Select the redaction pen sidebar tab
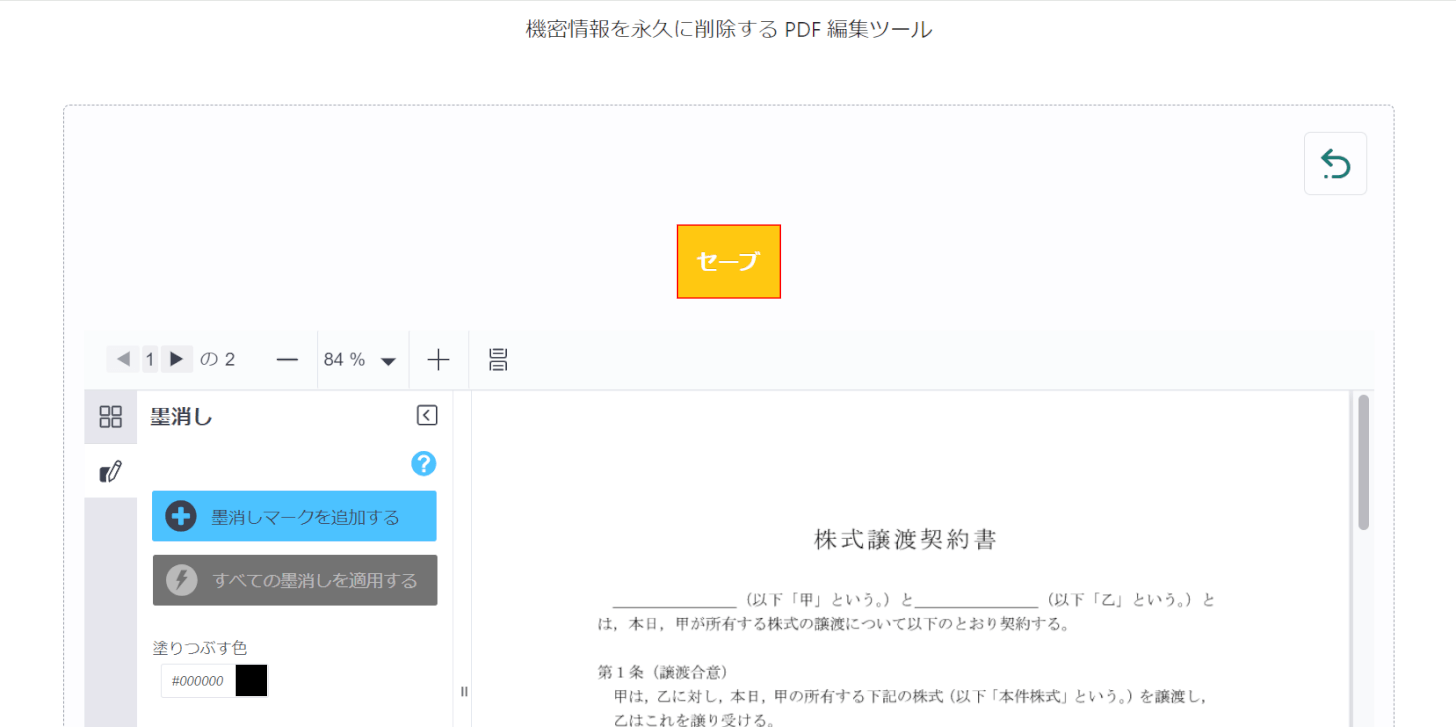 tap(111, 471)
